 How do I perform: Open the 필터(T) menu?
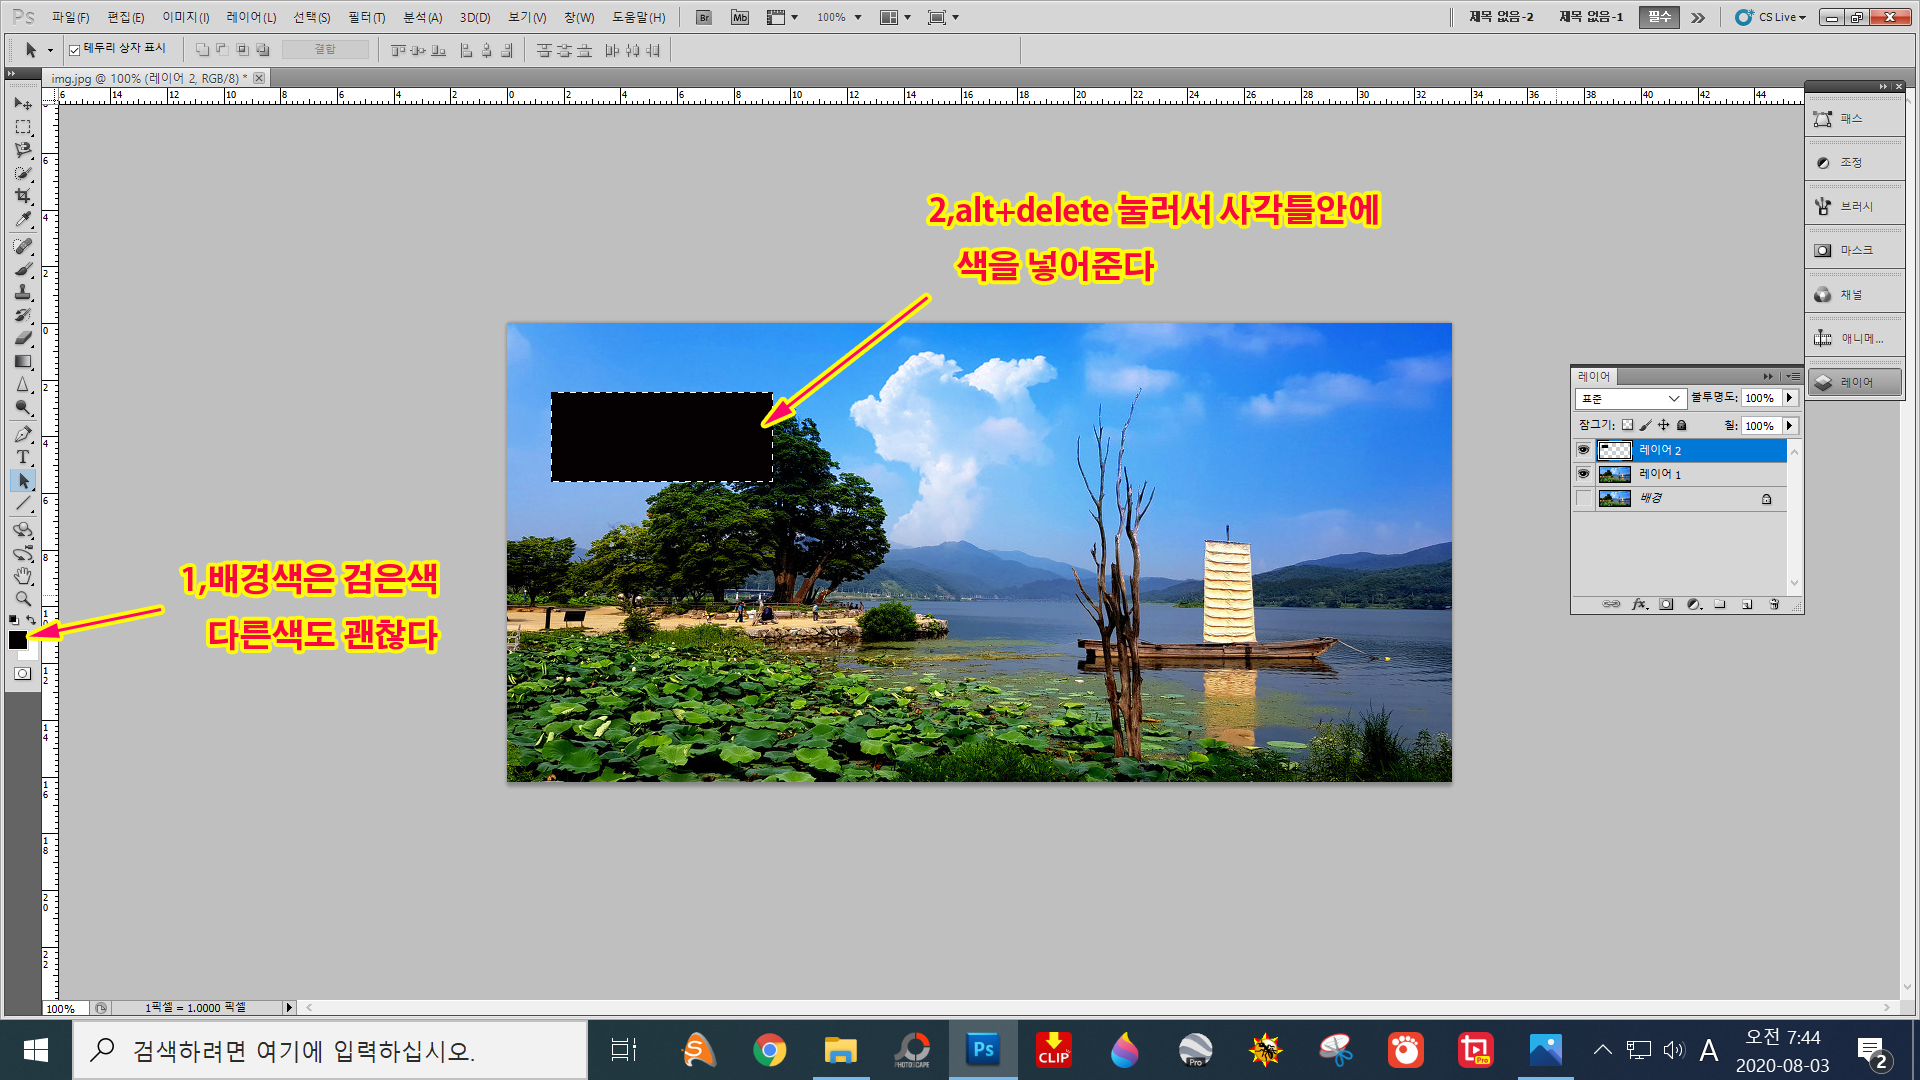click(x=366, y=17)
